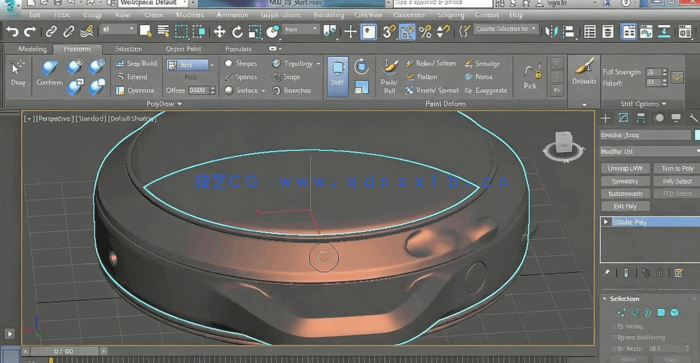
Task: Open the Display panel icon
Action: tap(676, 118)
